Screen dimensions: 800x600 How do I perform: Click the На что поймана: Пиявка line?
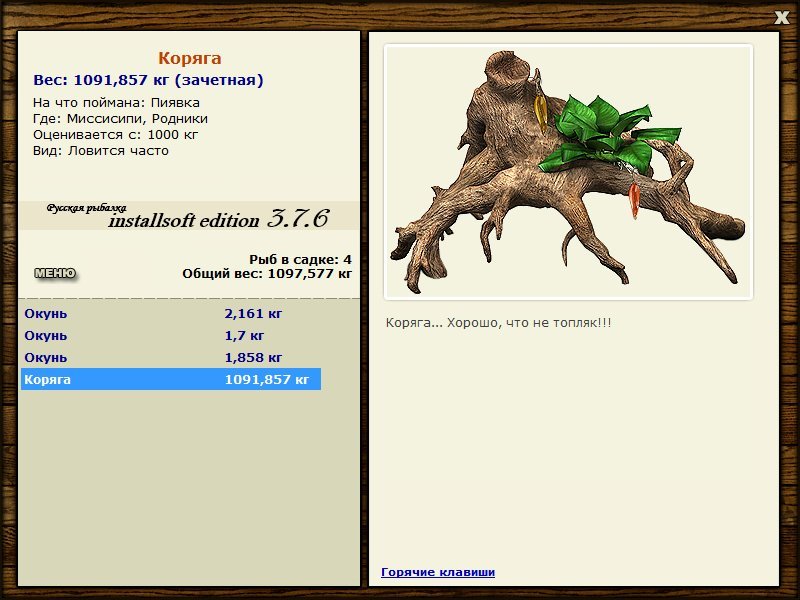[116, 103]
